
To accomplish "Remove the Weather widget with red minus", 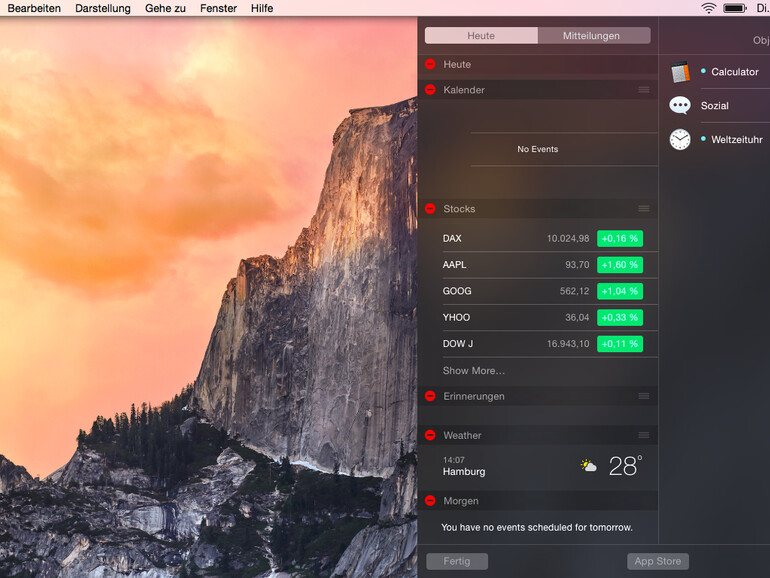I will pyautogui.click(x=430, y=435).
